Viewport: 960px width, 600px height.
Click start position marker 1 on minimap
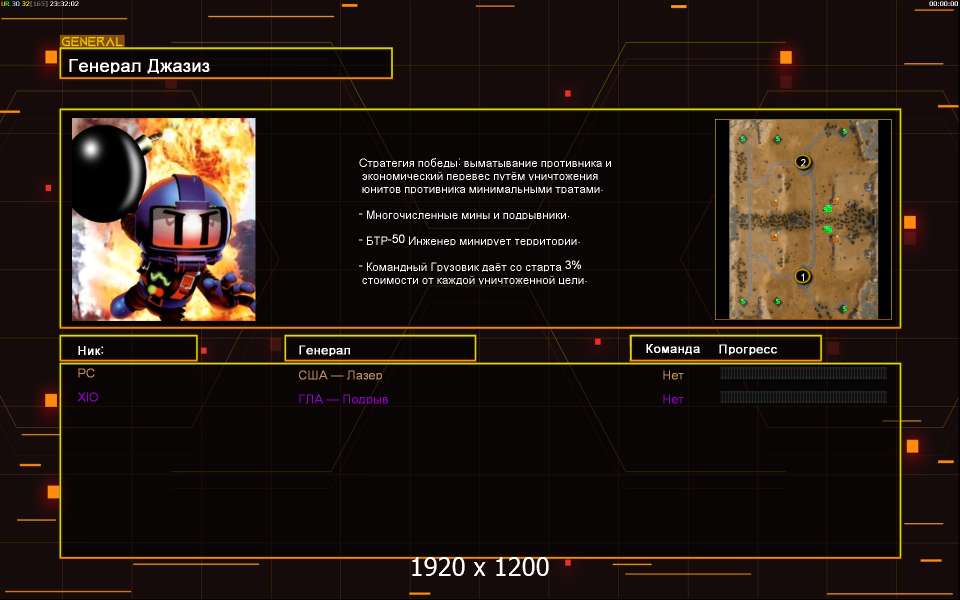tap(801, 276)
